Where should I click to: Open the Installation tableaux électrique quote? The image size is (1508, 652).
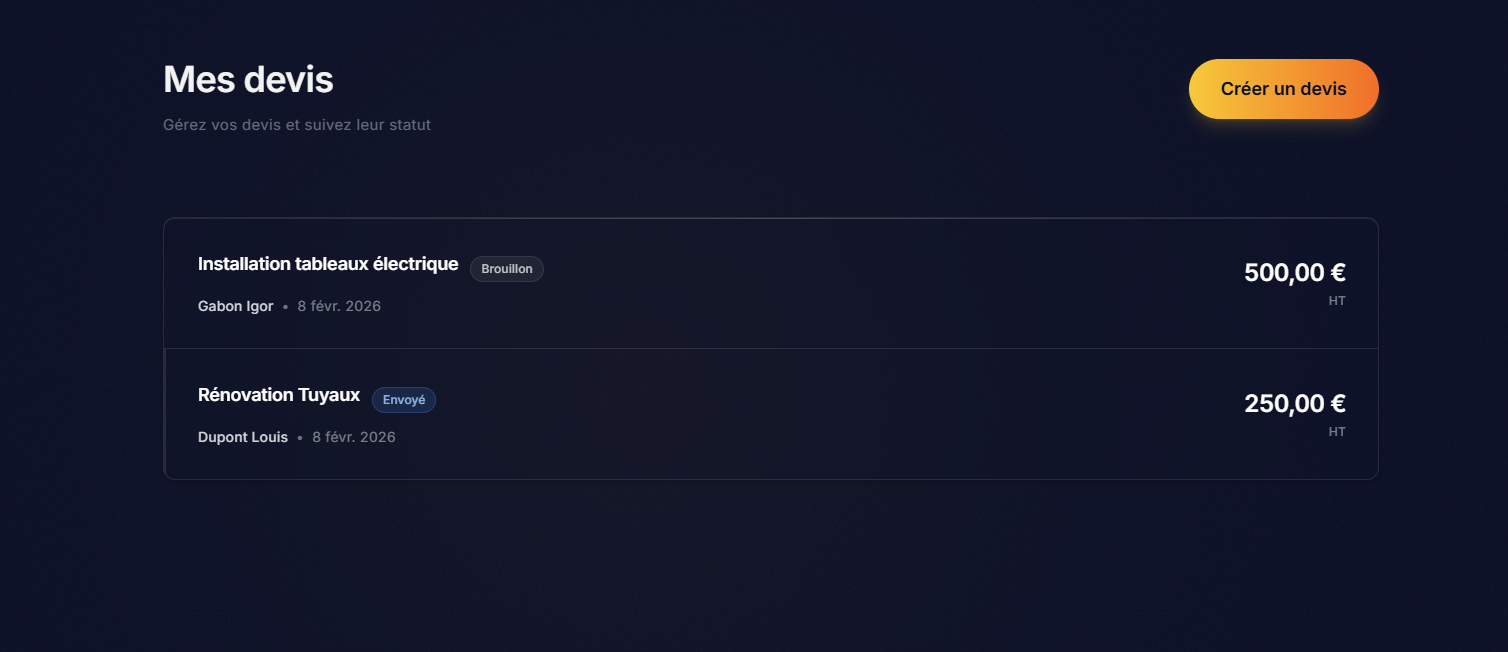pos(327,265)
